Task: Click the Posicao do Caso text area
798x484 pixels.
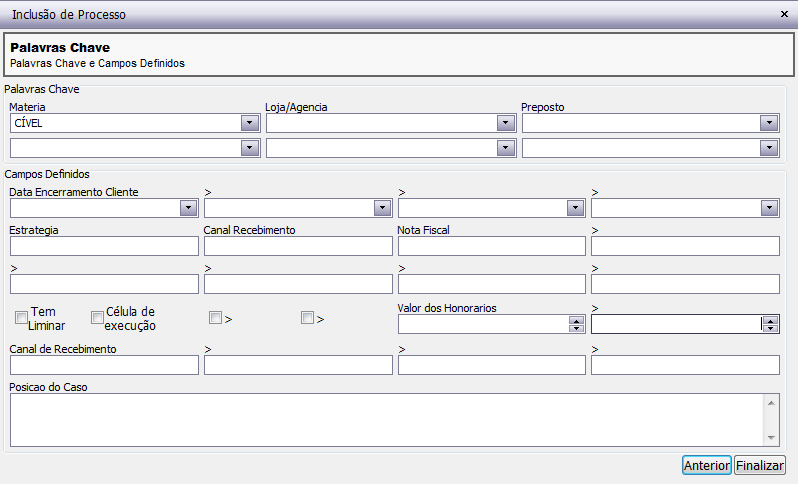Action: pyautogui.click(x=387, y=420)
